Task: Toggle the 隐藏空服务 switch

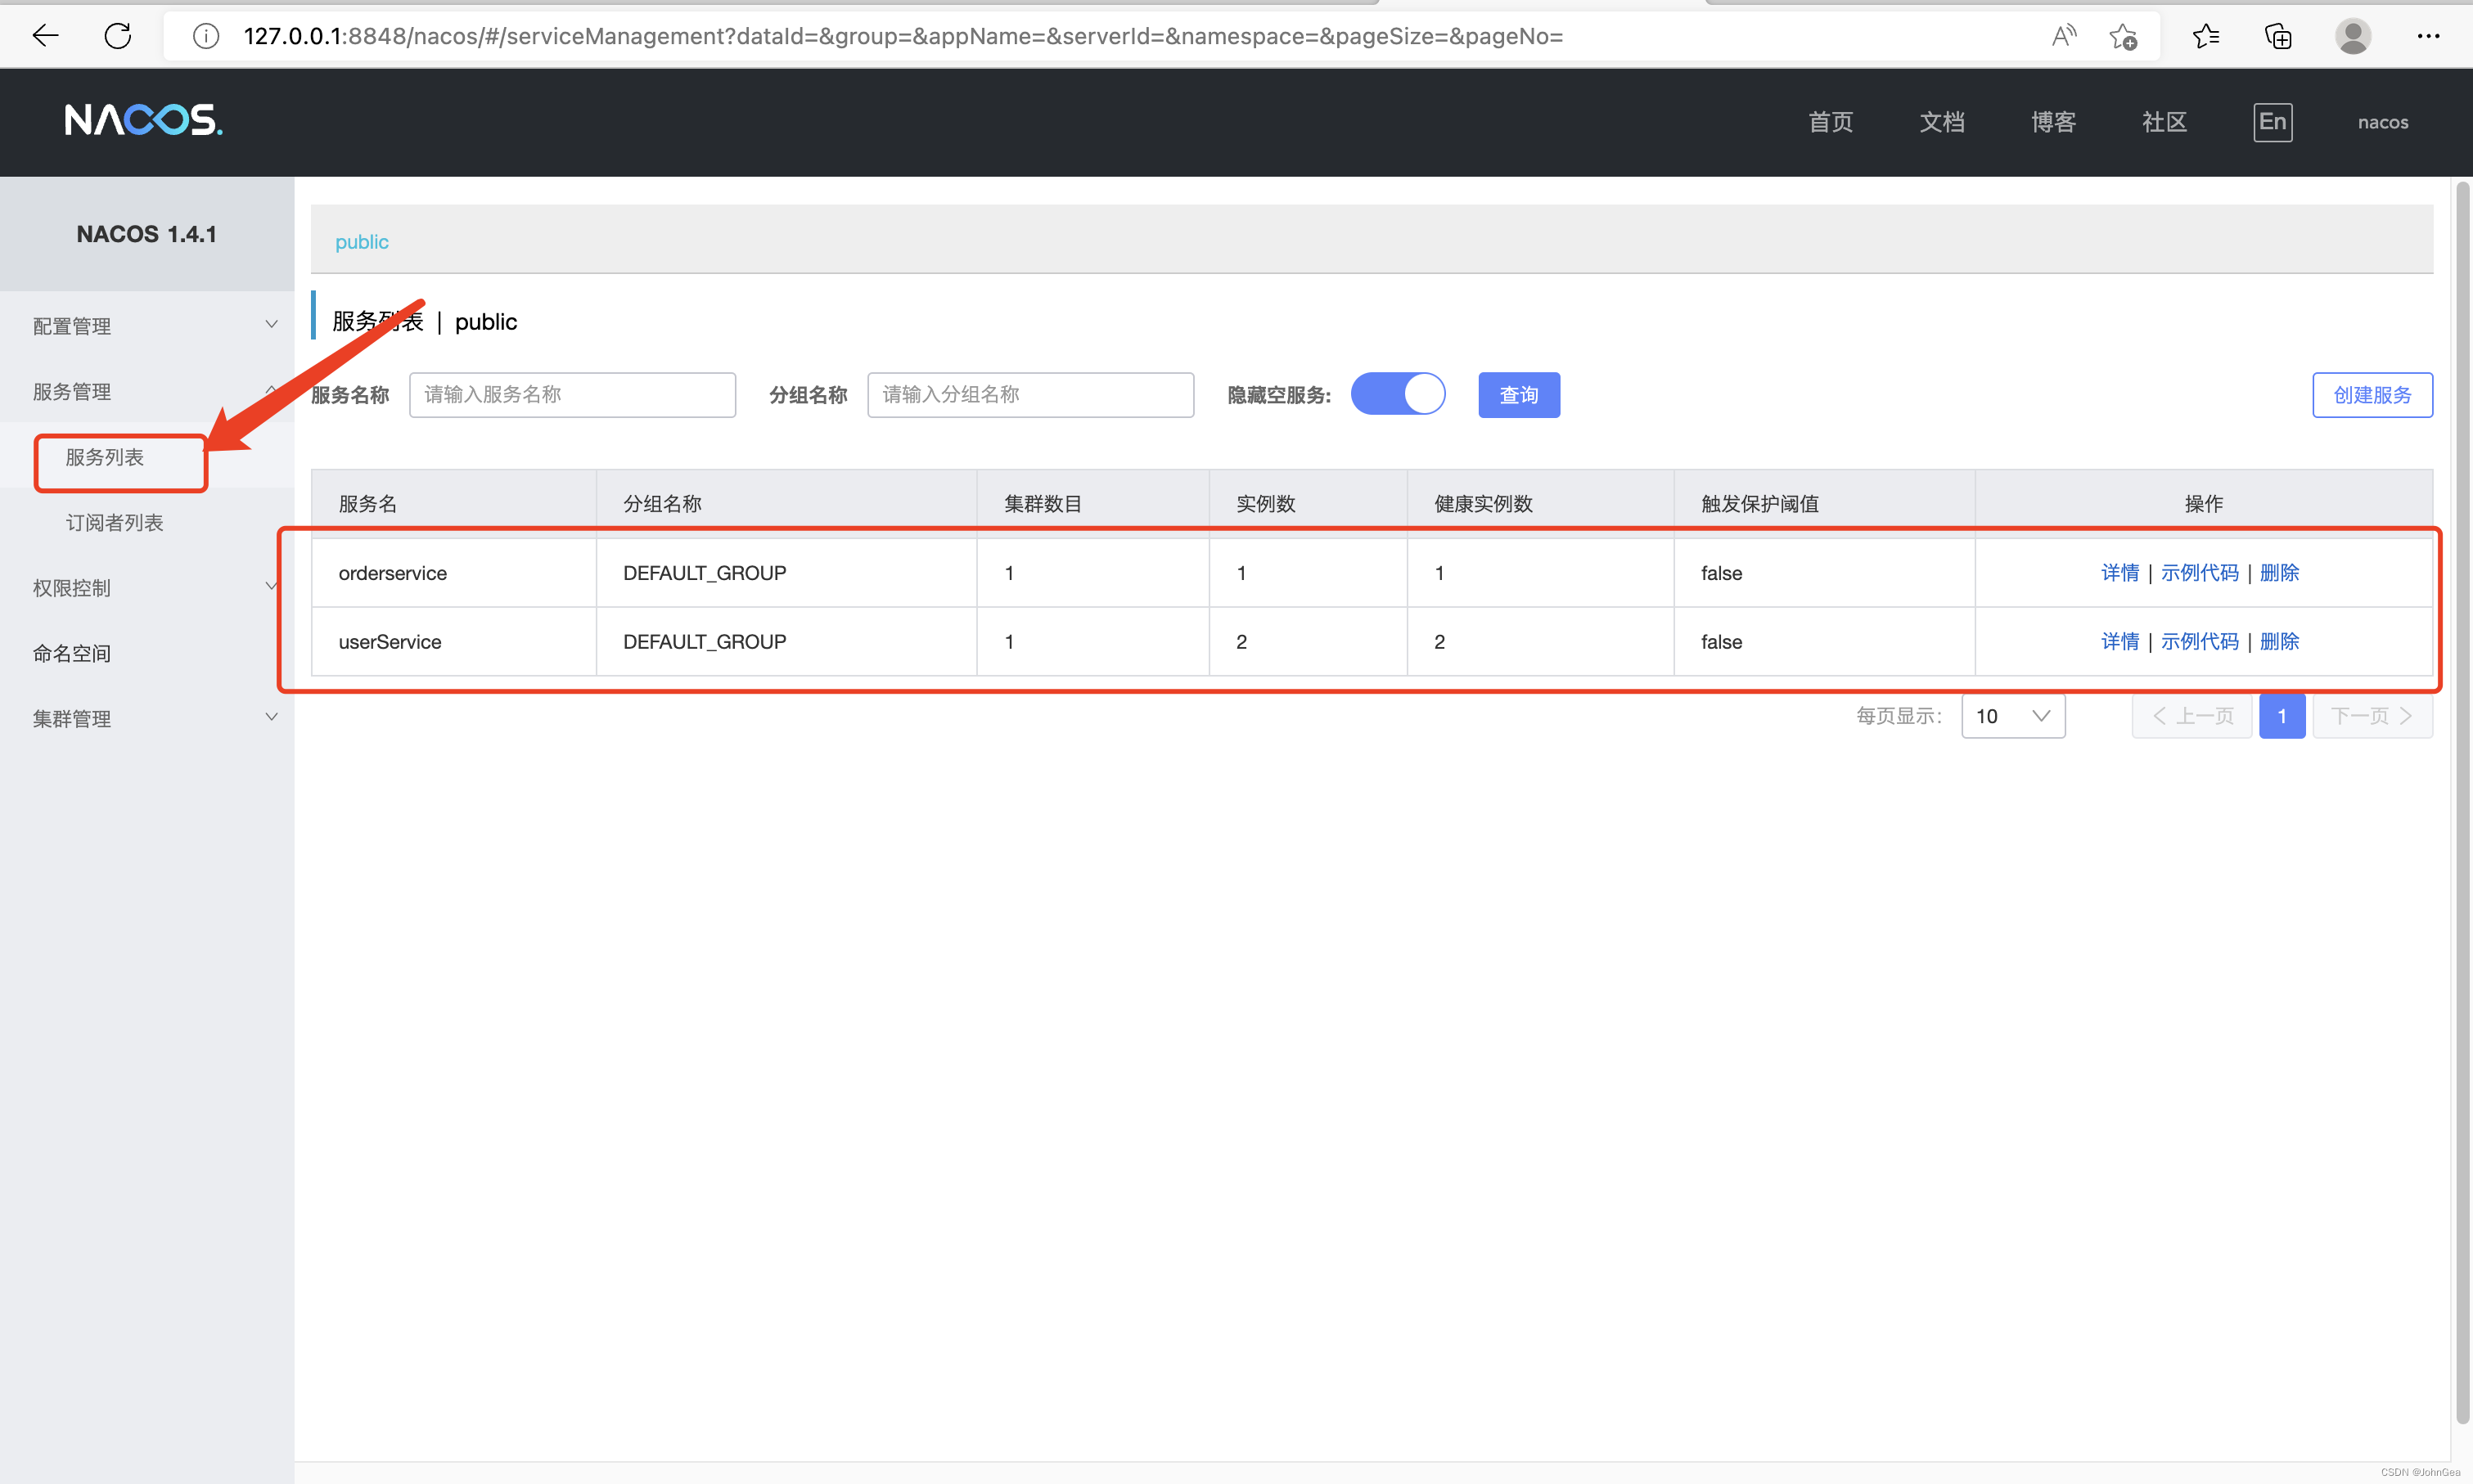Action: pos(1397,393)
